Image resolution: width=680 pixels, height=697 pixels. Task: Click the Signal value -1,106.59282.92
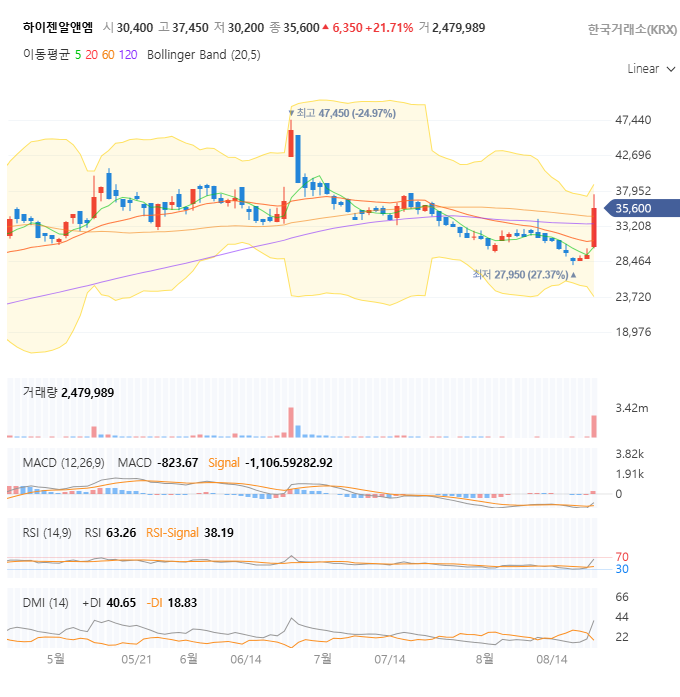289,463
